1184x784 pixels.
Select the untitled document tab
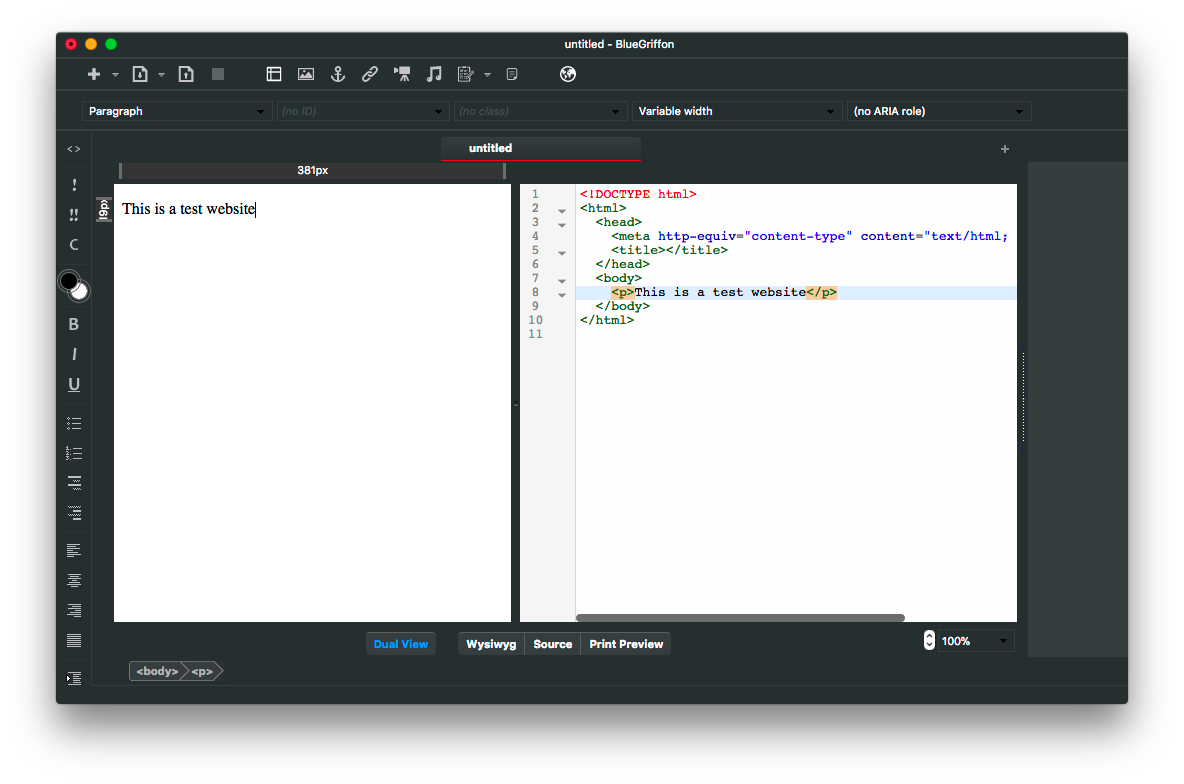point(541,148)
